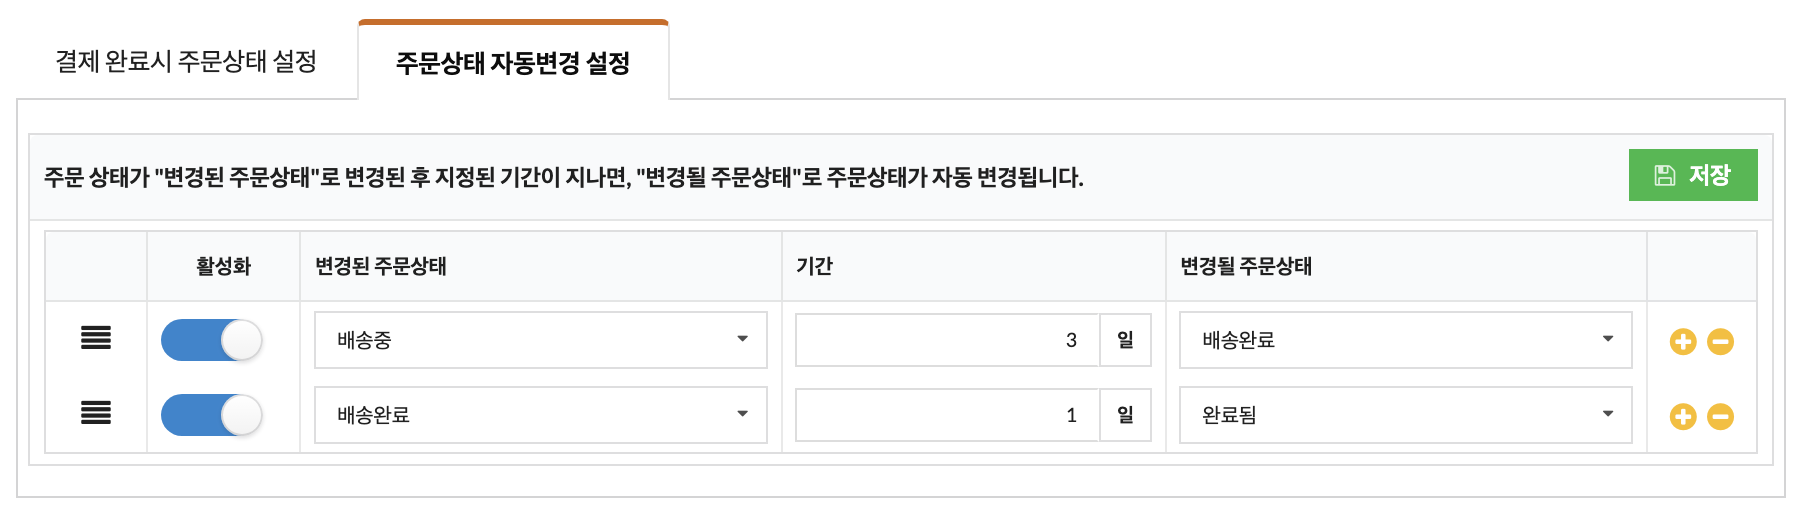The height and width of the screenshot is (514, 1802).
Task: Click the floppy disk icon on 저장 button
Action: point(1664,175)
